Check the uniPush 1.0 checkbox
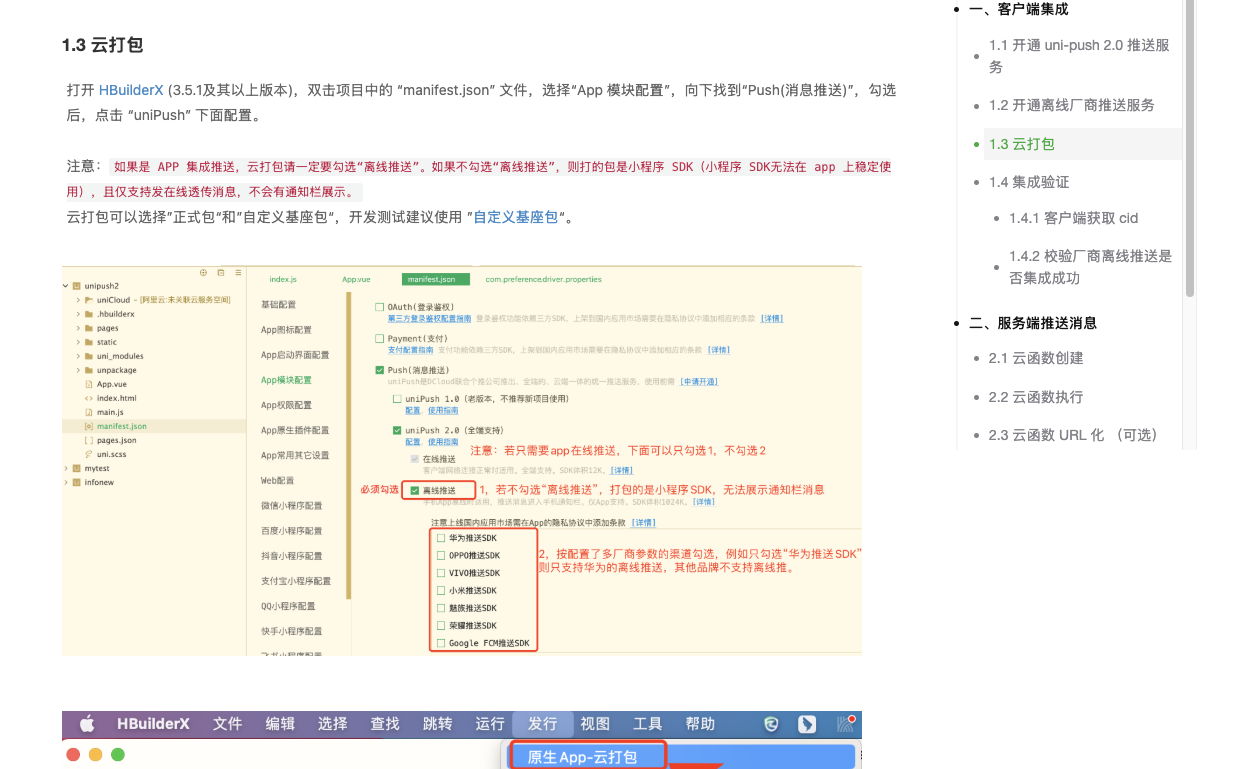 point(397,399)
